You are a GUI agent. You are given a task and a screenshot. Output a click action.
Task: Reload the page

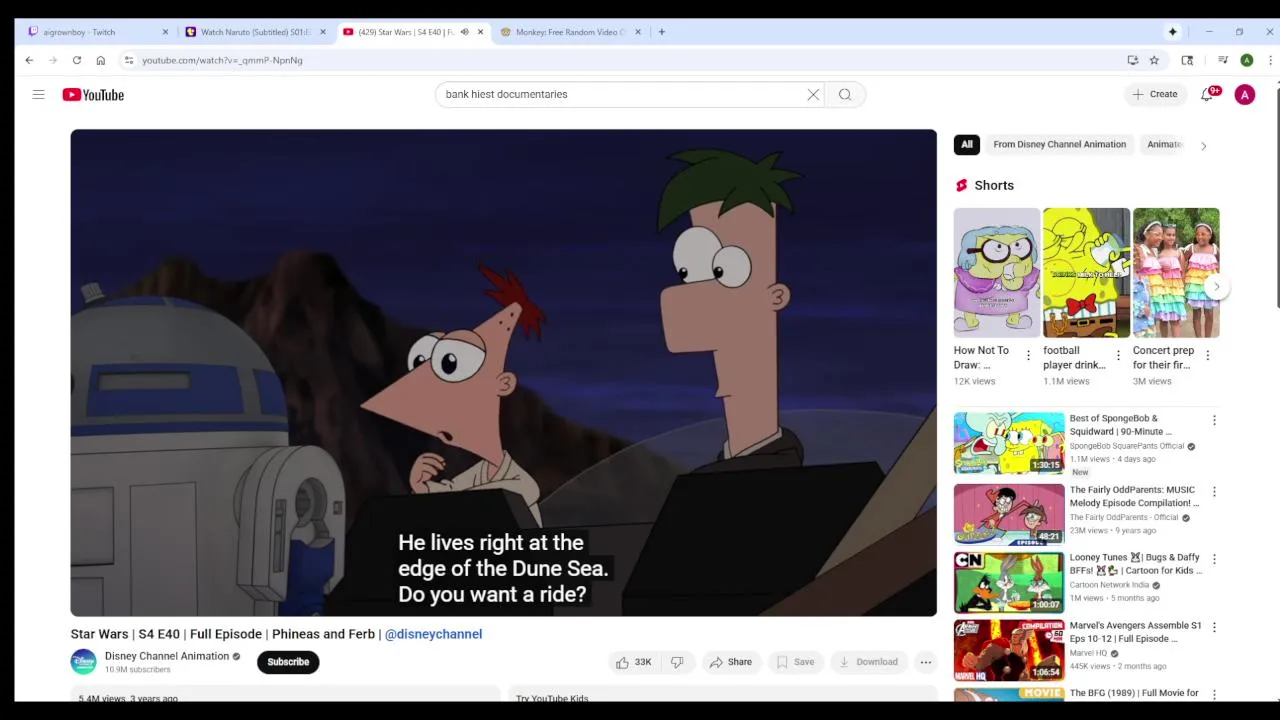coord(76,60)
